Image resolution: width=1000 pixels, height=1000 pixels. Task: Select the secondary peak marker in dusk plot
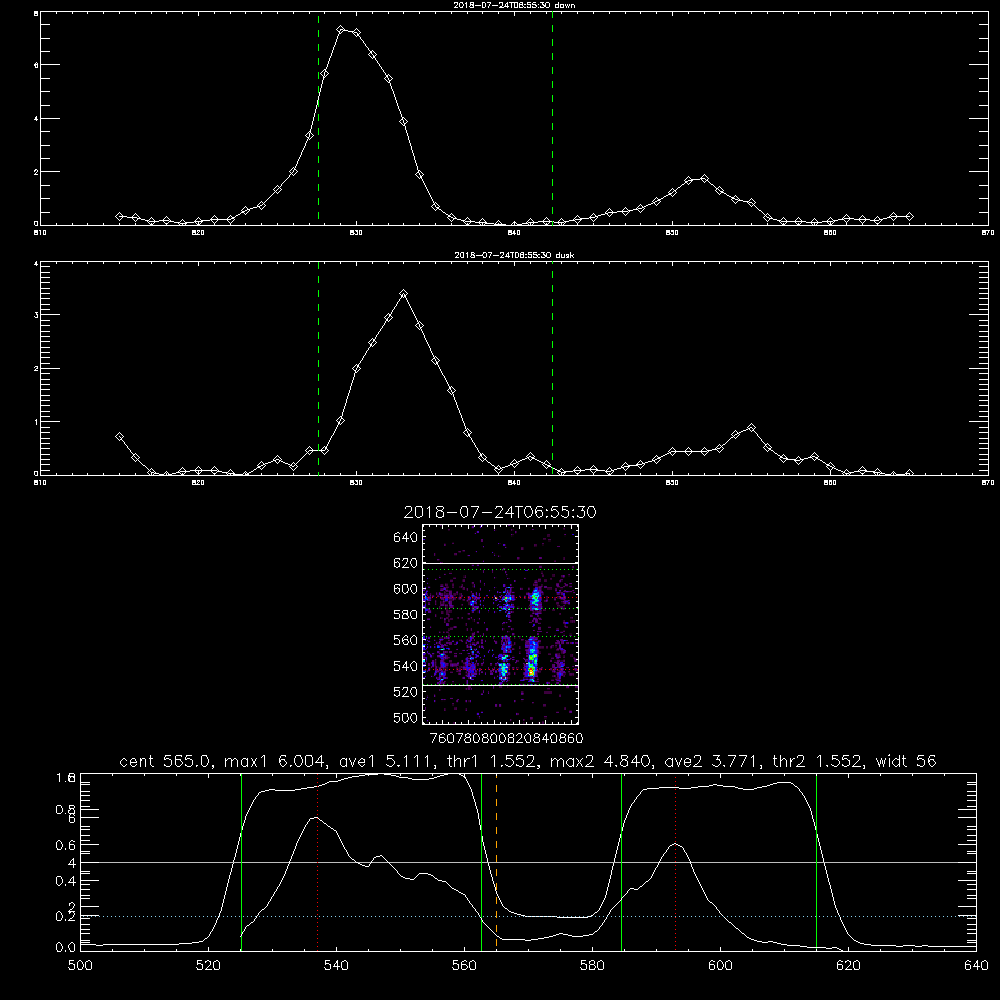pos(751,427)
